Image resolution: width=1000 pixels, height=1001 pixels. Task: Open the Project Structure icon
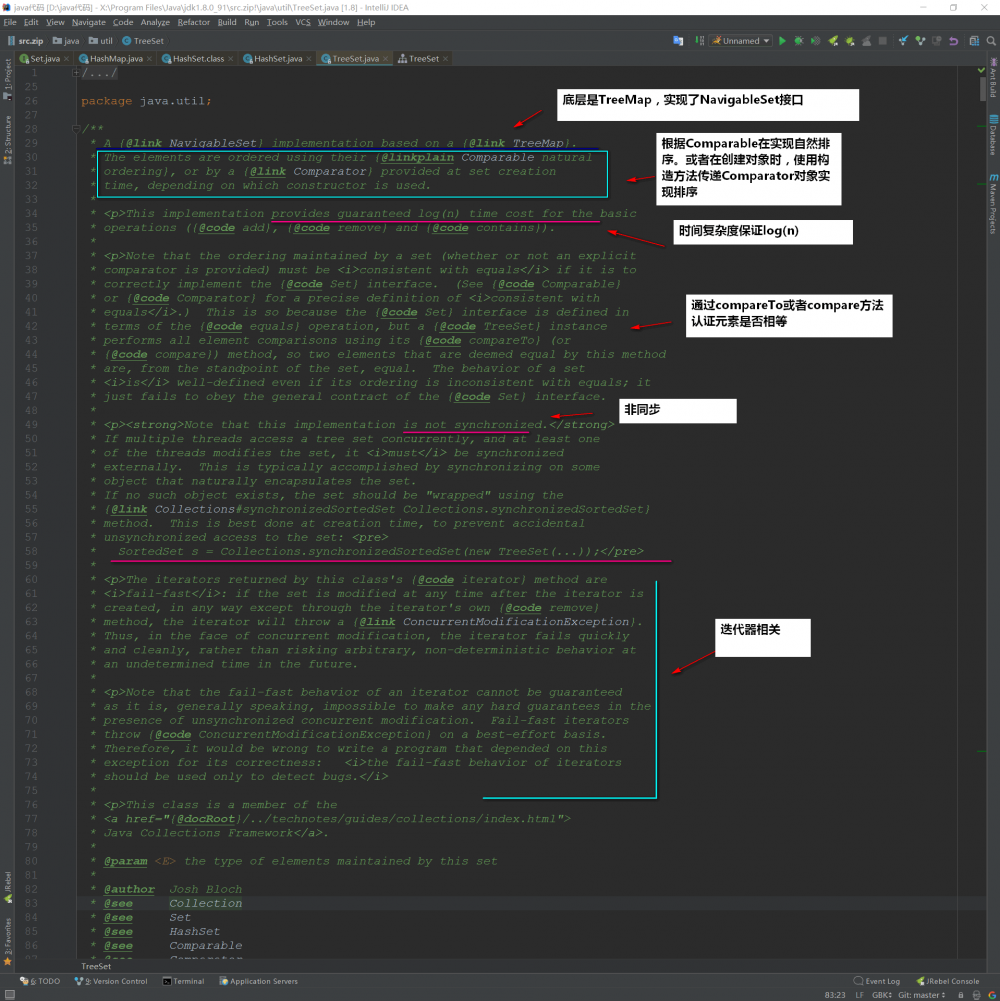point(974,41)
